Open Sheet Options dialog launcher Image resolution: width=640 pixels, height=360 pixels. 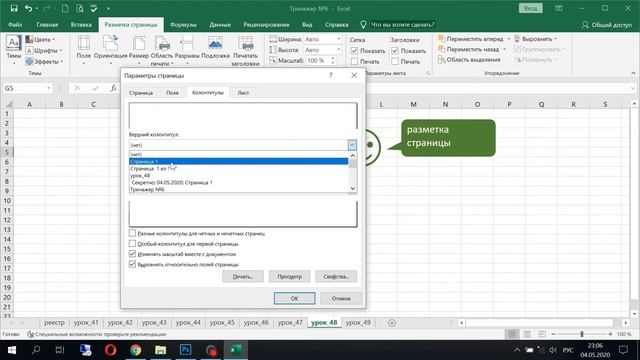(x=428, y=73)
